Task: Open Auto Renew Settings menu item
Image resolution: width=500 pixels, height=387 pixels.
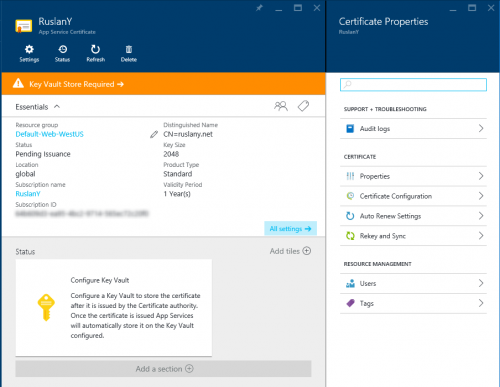Action: pos(413,216)
